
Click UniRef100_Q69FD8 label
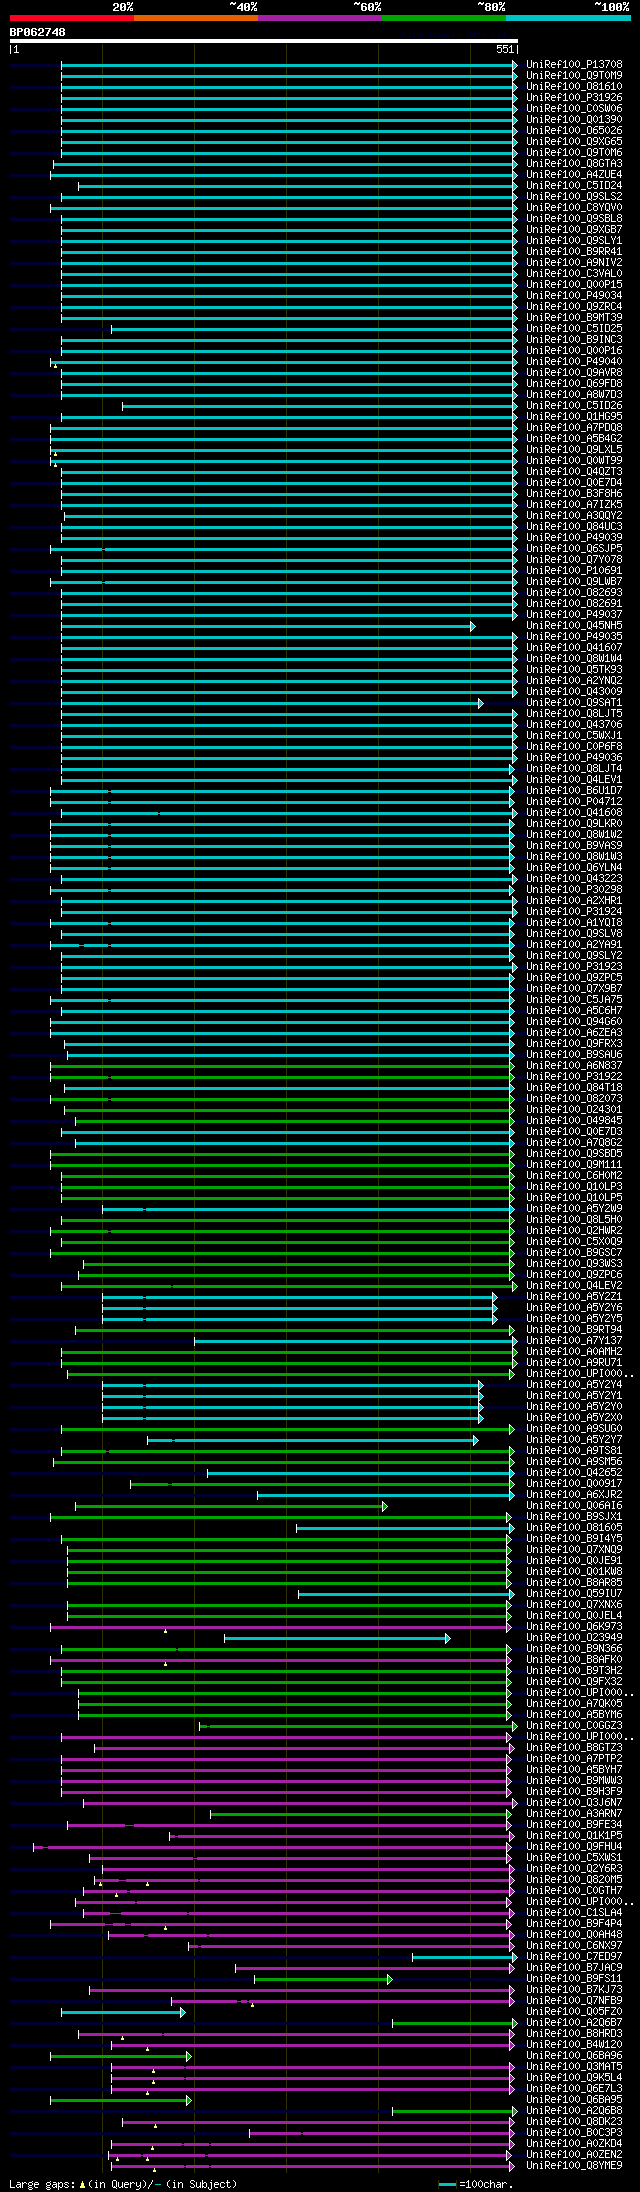pos(574,383)
